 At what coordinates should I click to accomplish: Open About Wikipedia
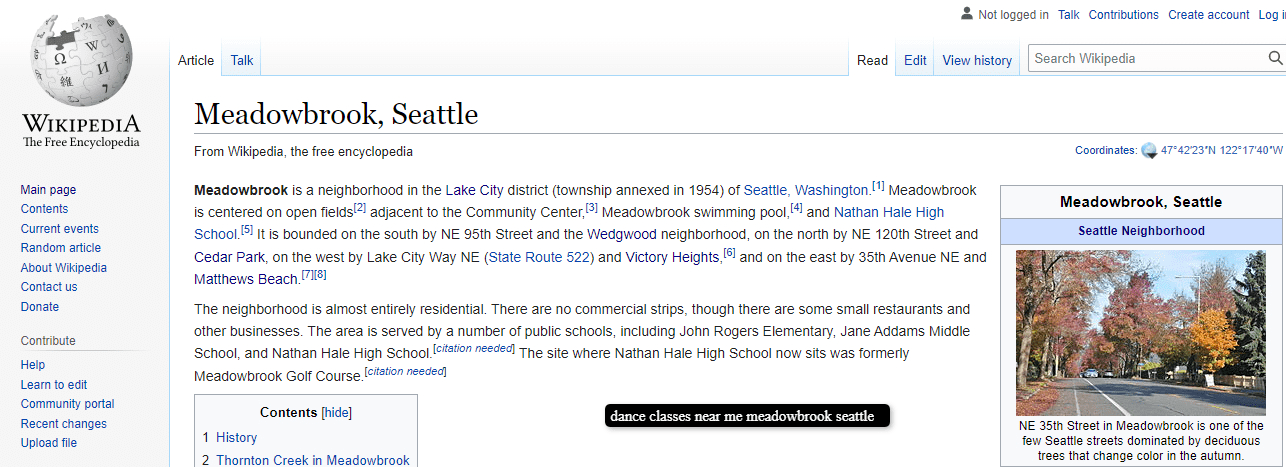[x=64, y=268]
